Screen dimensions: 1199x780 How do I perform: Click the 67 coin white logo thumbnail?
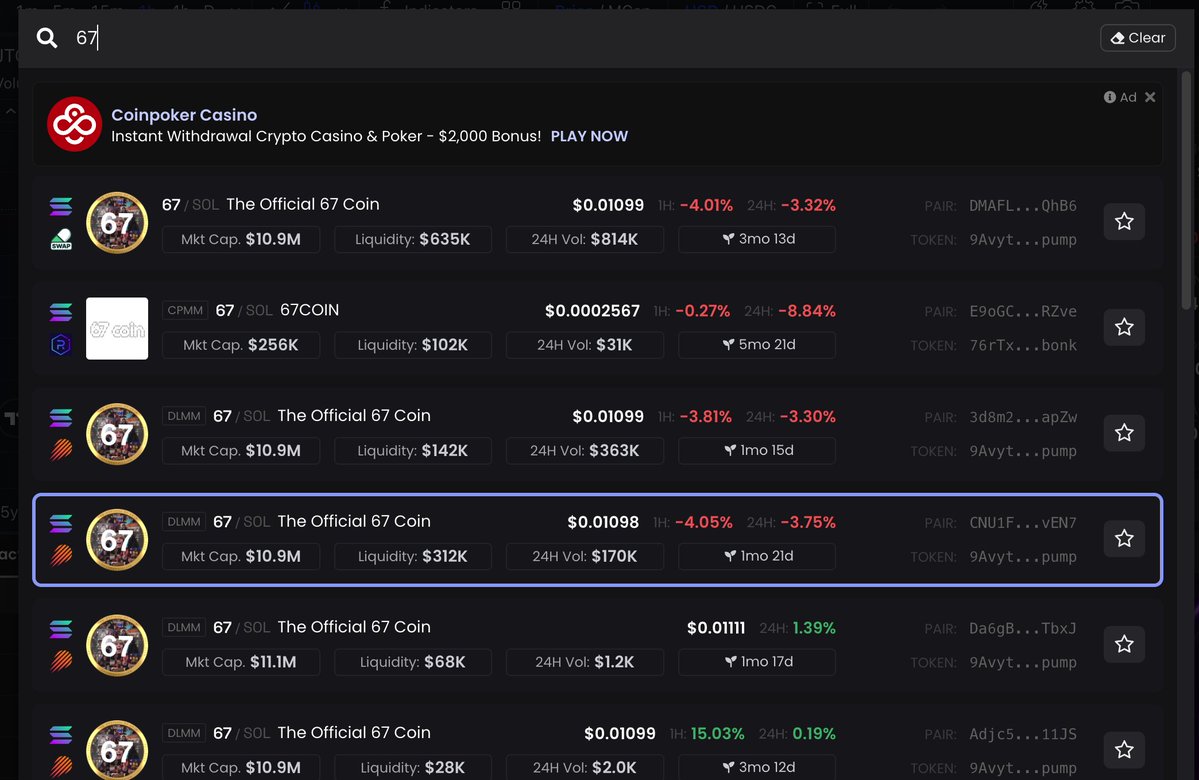(x=117, y=328)
